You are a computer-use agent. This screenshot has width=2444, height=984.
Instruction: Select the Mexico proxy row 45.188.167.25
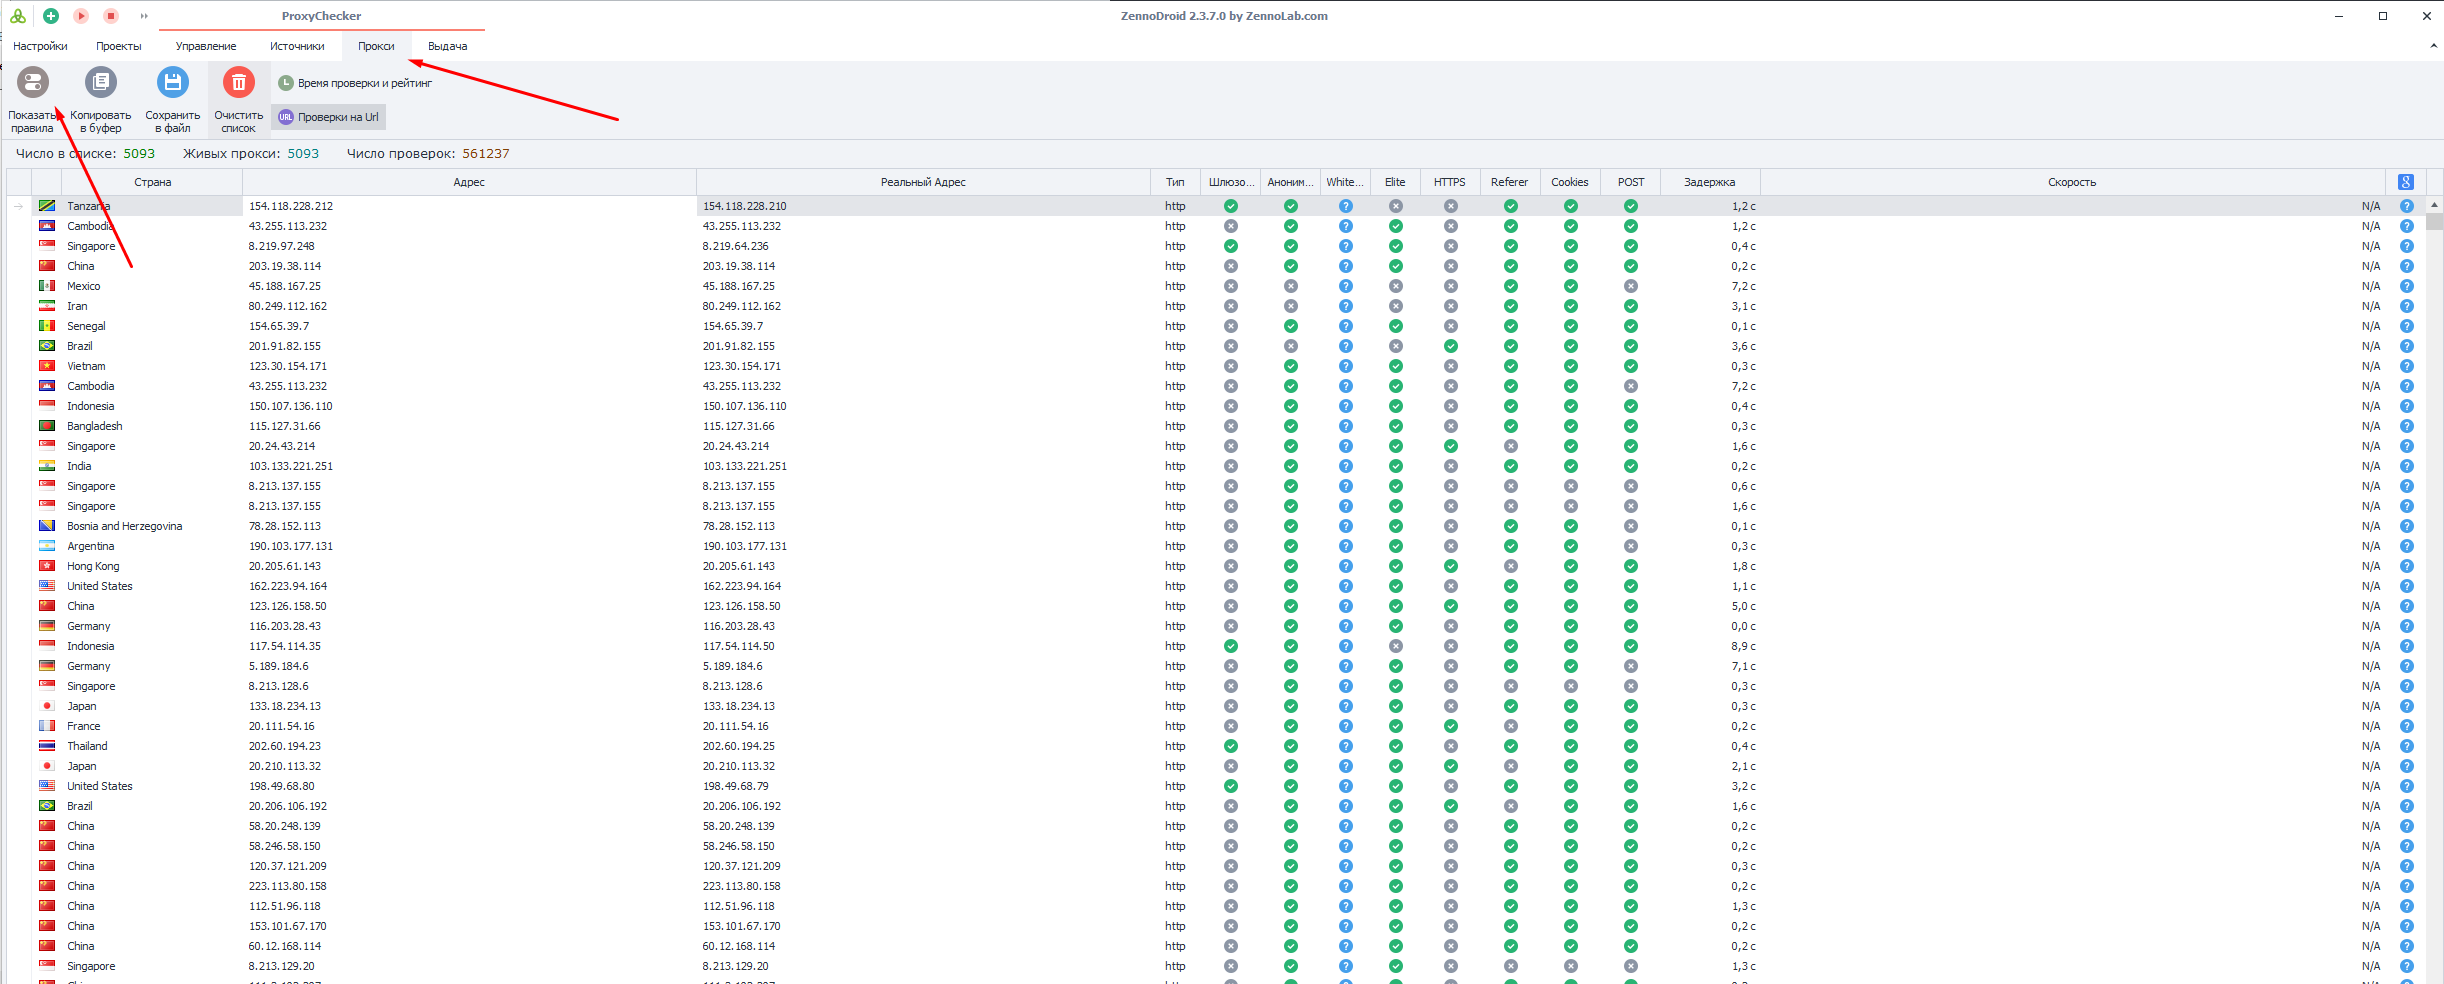coord(288,286)
